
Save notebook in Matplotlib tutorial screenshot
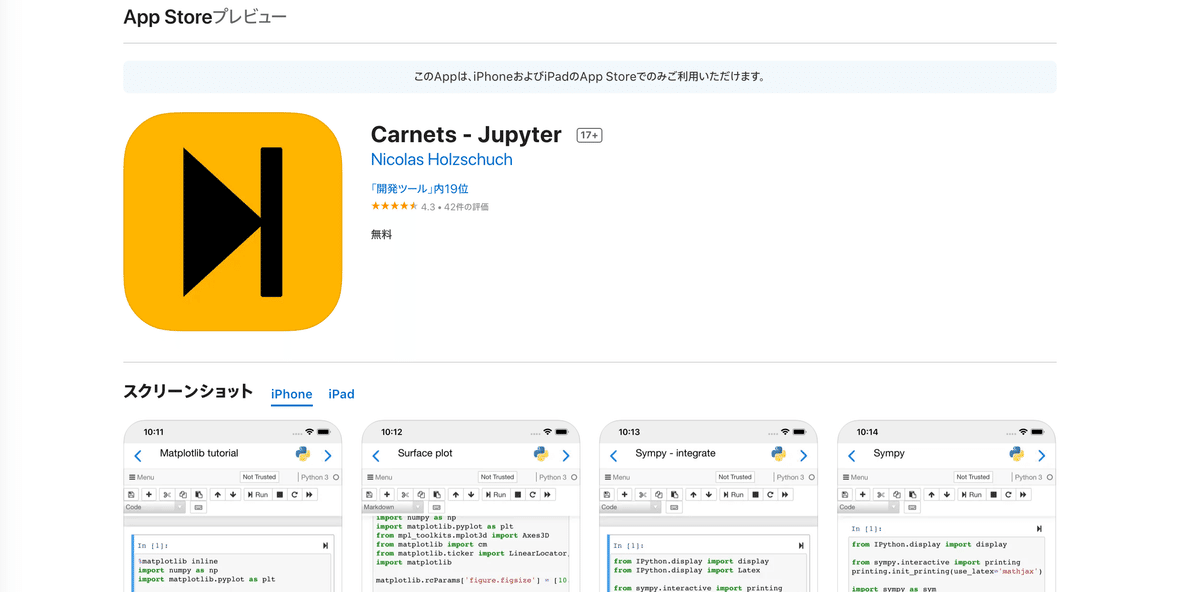[x=131, y=495]
